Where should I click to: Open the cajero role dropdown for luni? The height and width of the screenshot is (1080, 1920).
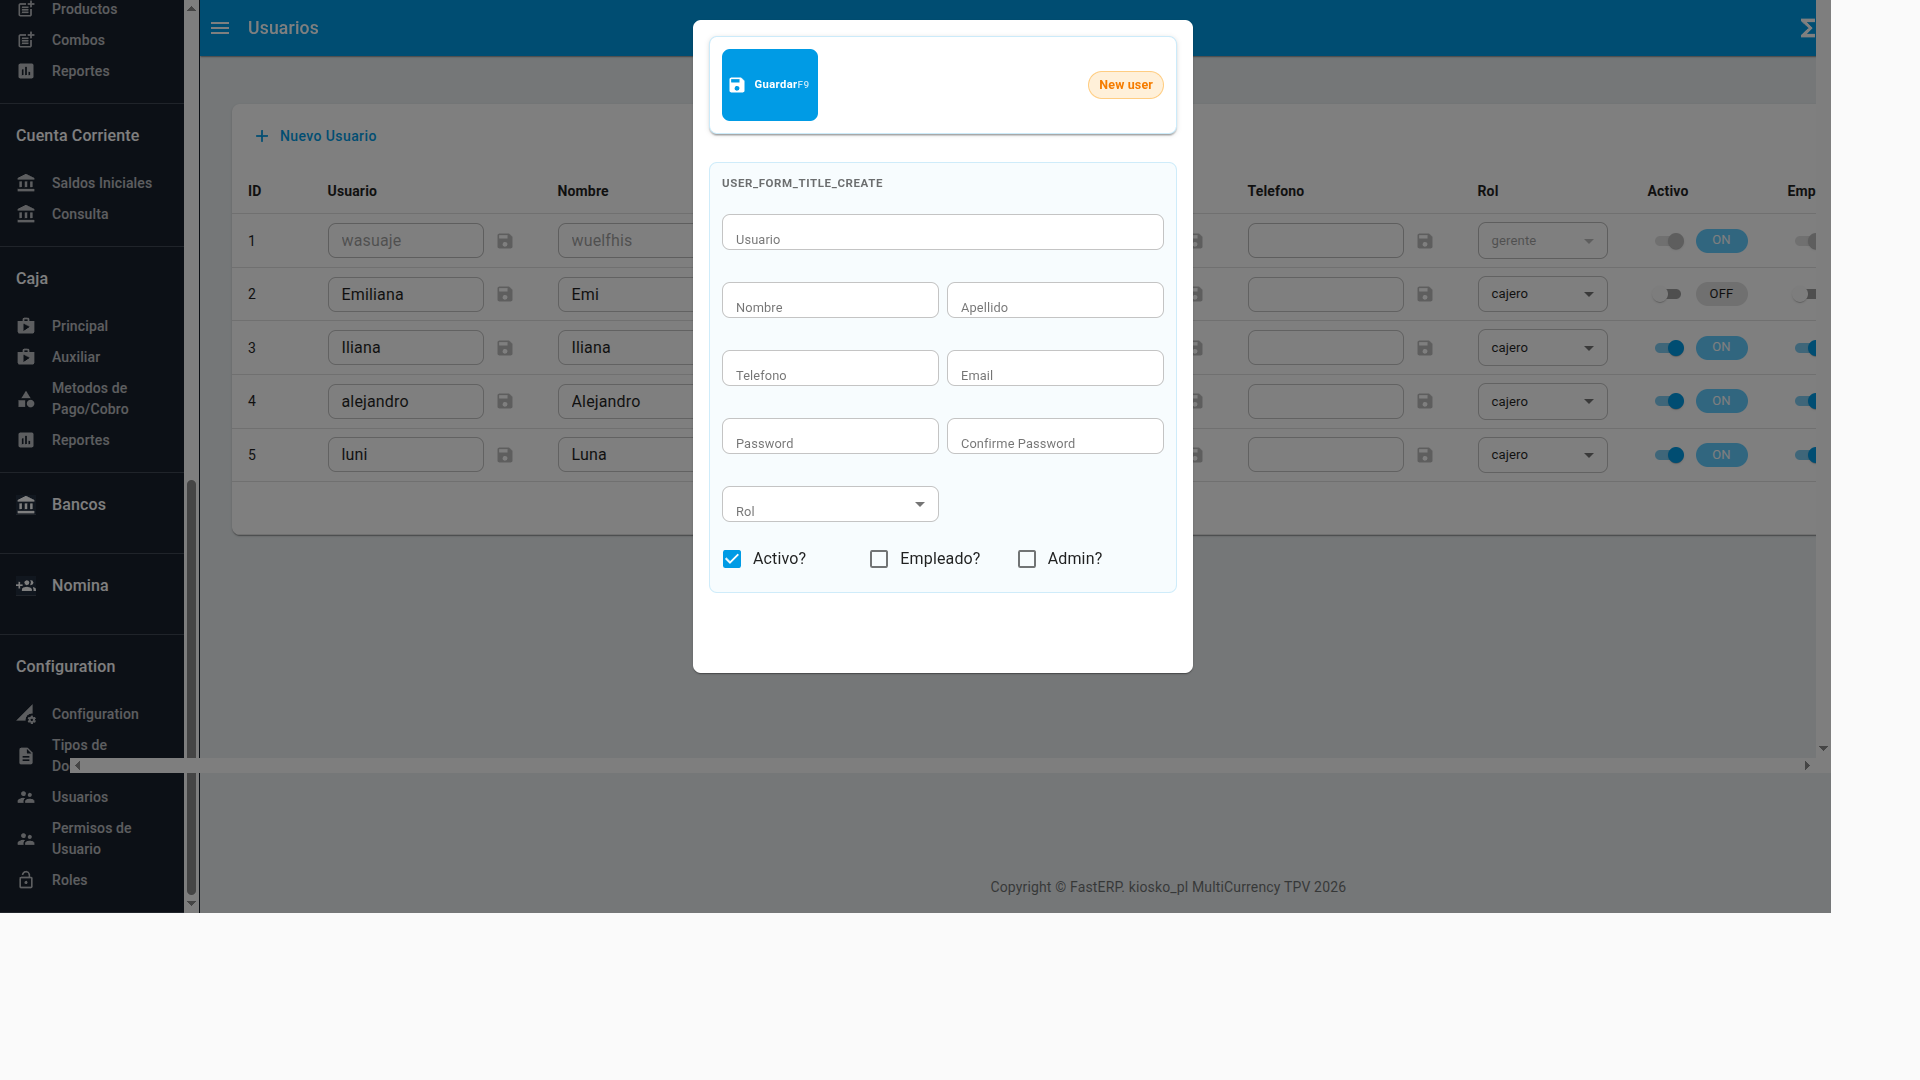(1542, 455)
